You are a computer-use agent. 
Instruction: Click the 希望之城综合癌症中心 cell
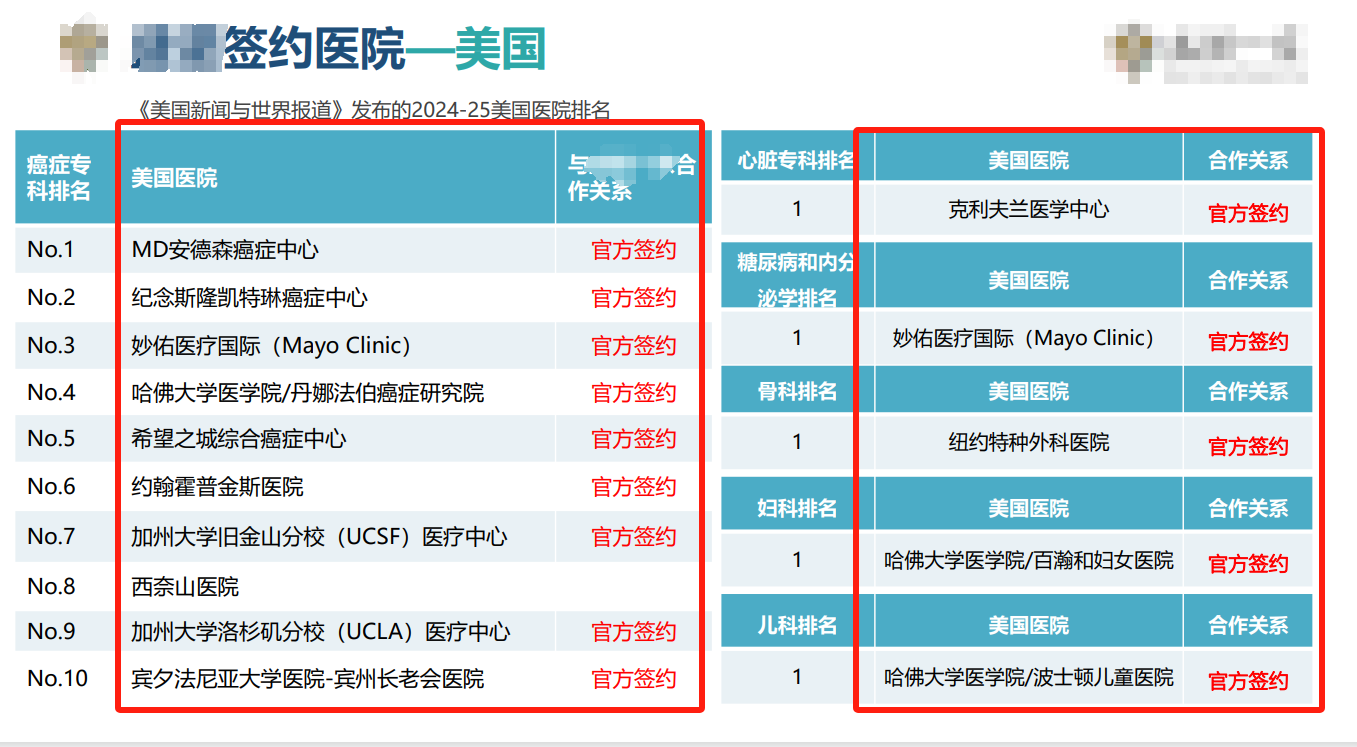(239, 439)
